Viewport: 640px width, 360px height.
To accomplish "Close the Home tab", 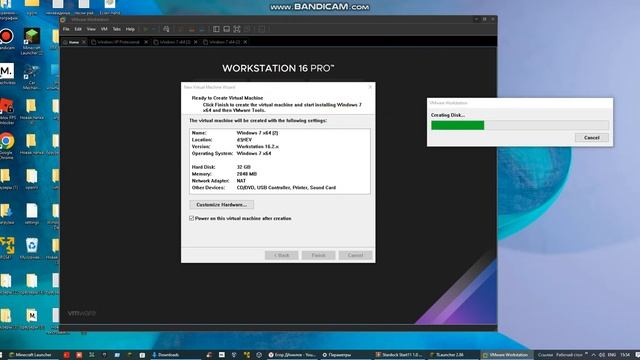I will click(84, 42).
